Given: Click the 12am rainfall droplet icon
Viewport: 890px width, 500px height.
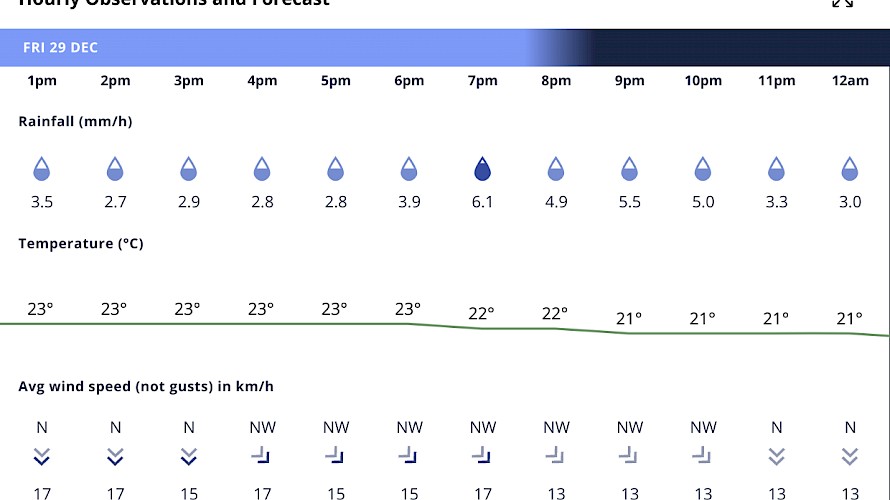Looking at the screenshot, I should pyautogui.click(x=850, y=169).
